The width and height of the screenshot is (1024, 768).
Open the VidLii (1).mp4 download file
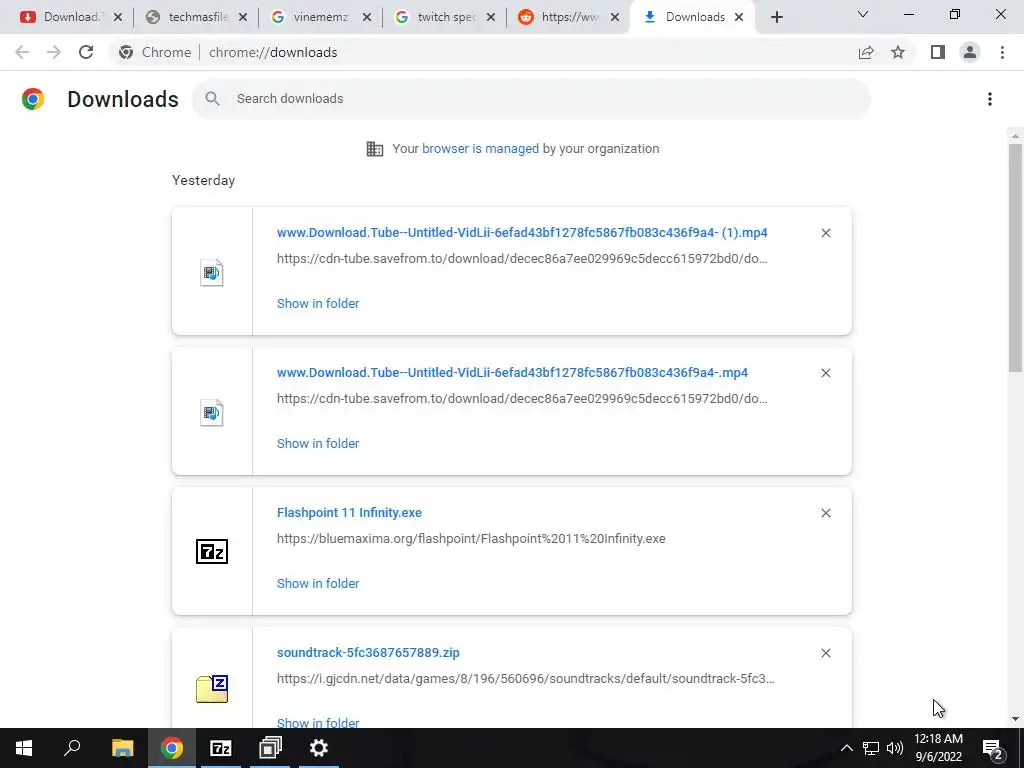coord(522,232)
